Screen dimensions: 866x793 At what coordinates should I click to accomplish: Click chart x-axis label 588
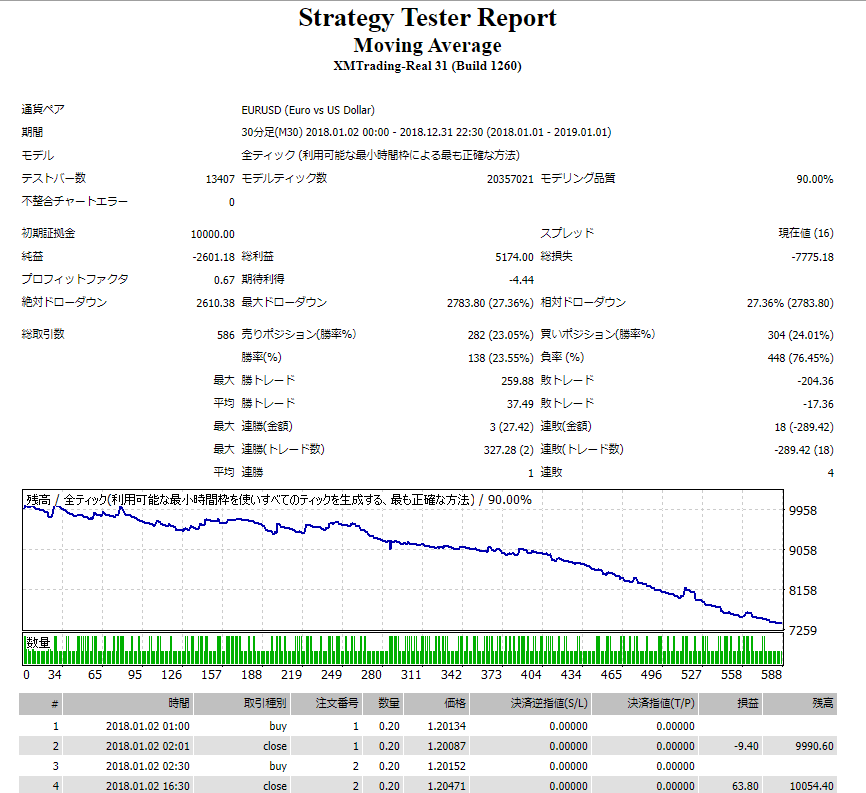[x=772, y=674]
